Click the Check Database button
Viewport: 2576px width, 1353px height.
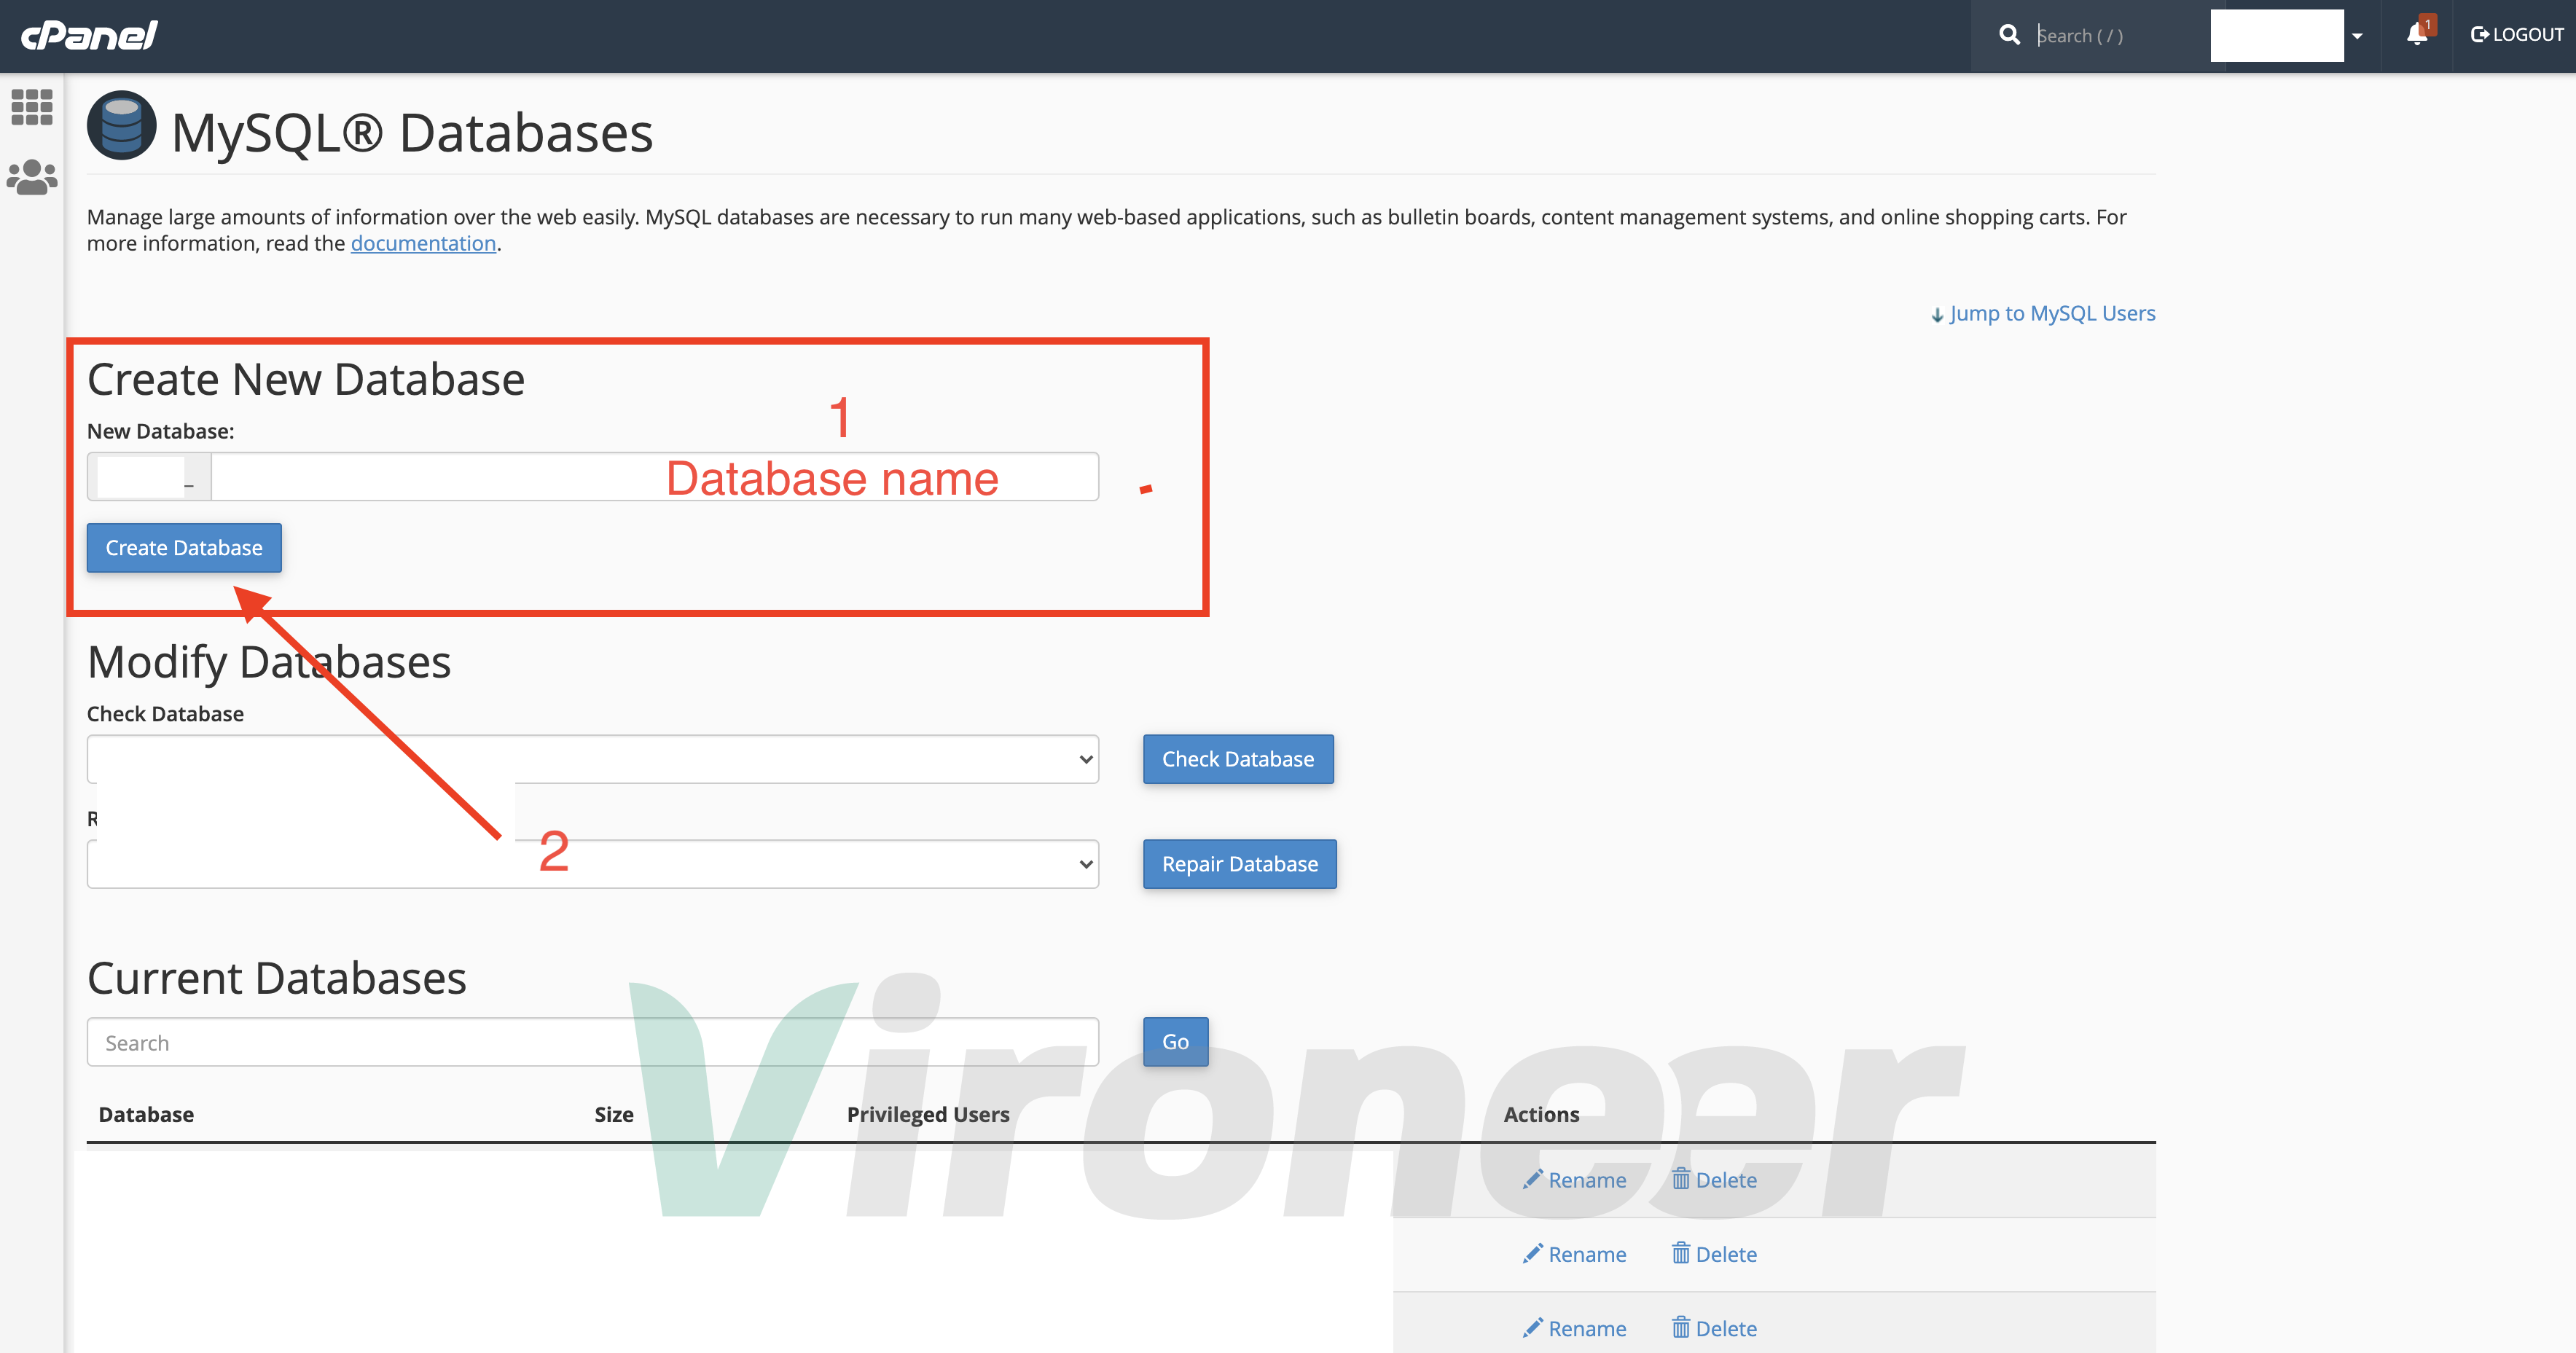click(1237, 759)
